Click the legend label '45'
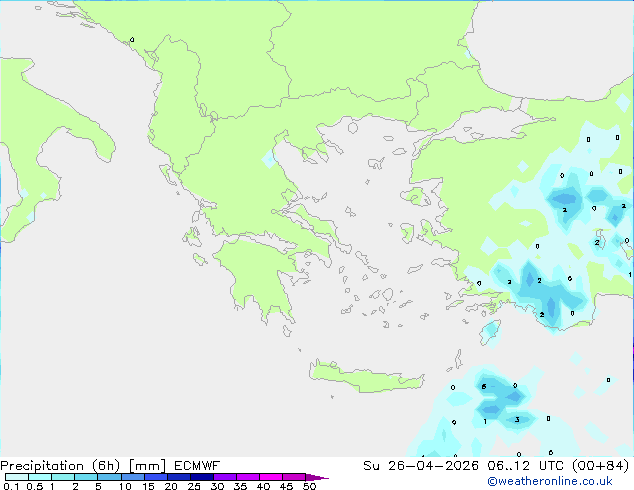The image size is (634, 490). (286, 486)
